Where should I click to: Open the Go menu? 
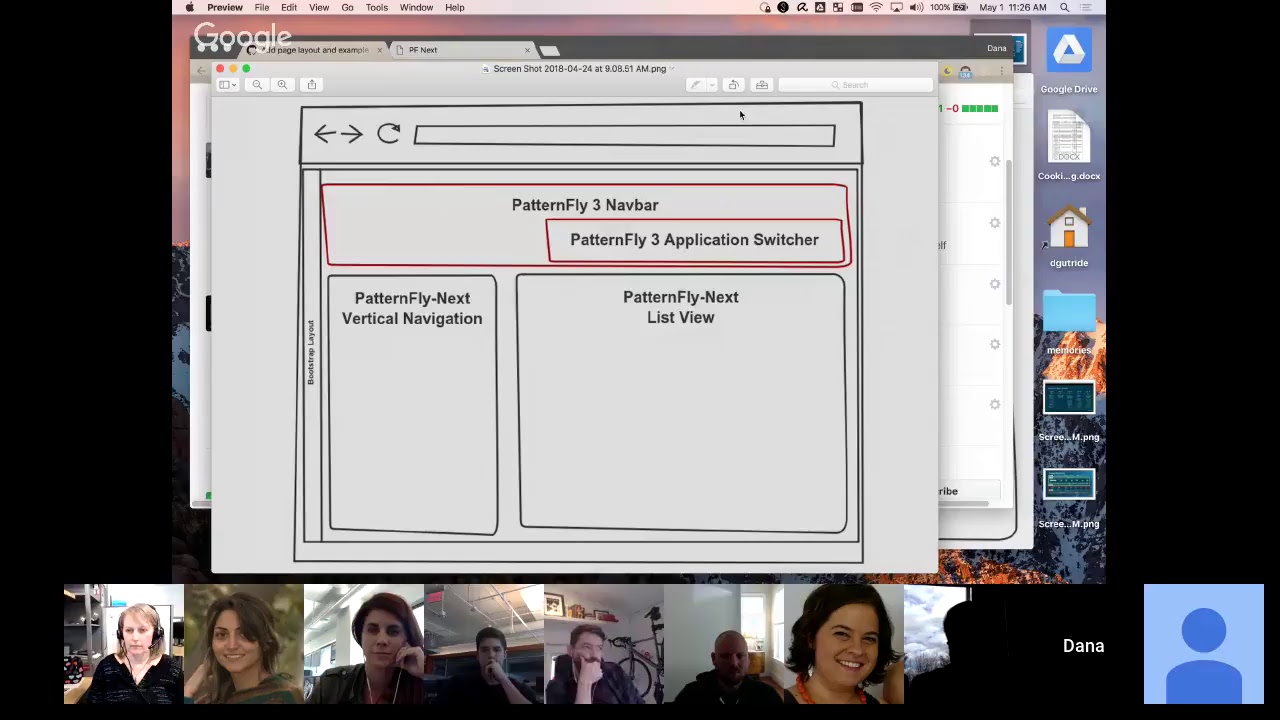(x=347, y=7)
